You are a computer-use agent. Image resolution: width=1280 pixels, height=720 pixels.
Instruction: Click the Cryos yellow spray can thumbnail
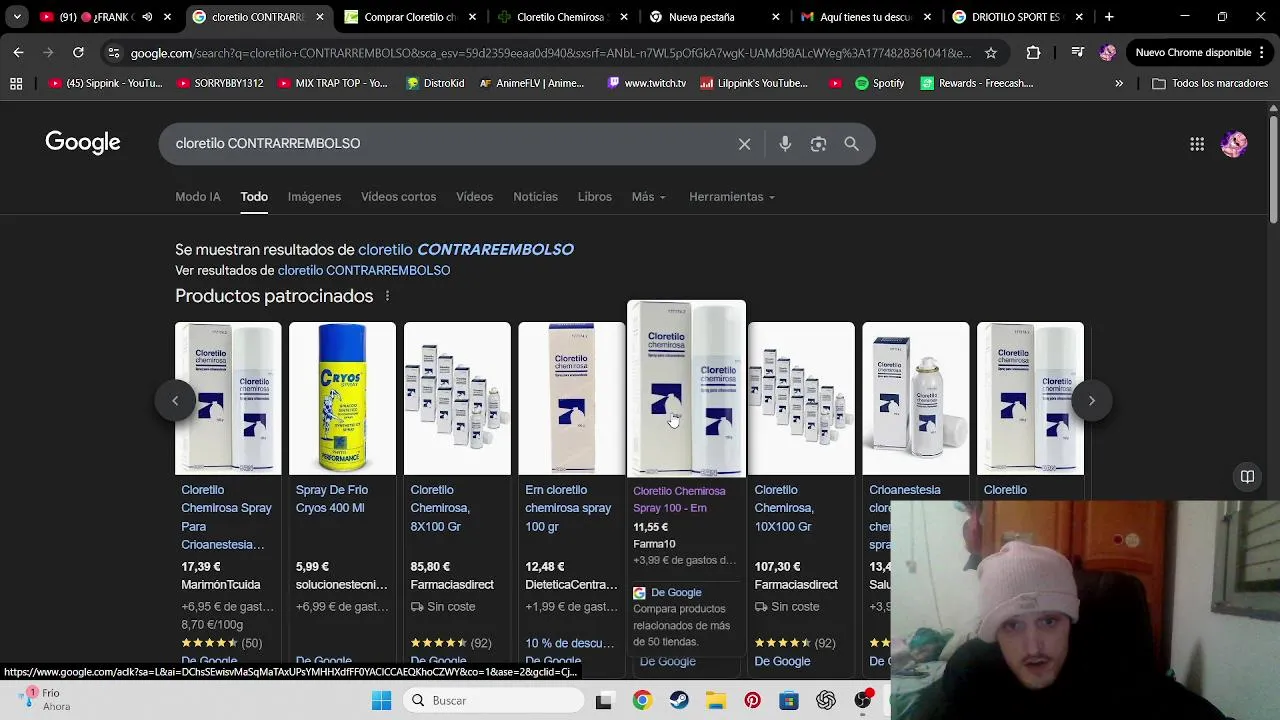point(342,398)
